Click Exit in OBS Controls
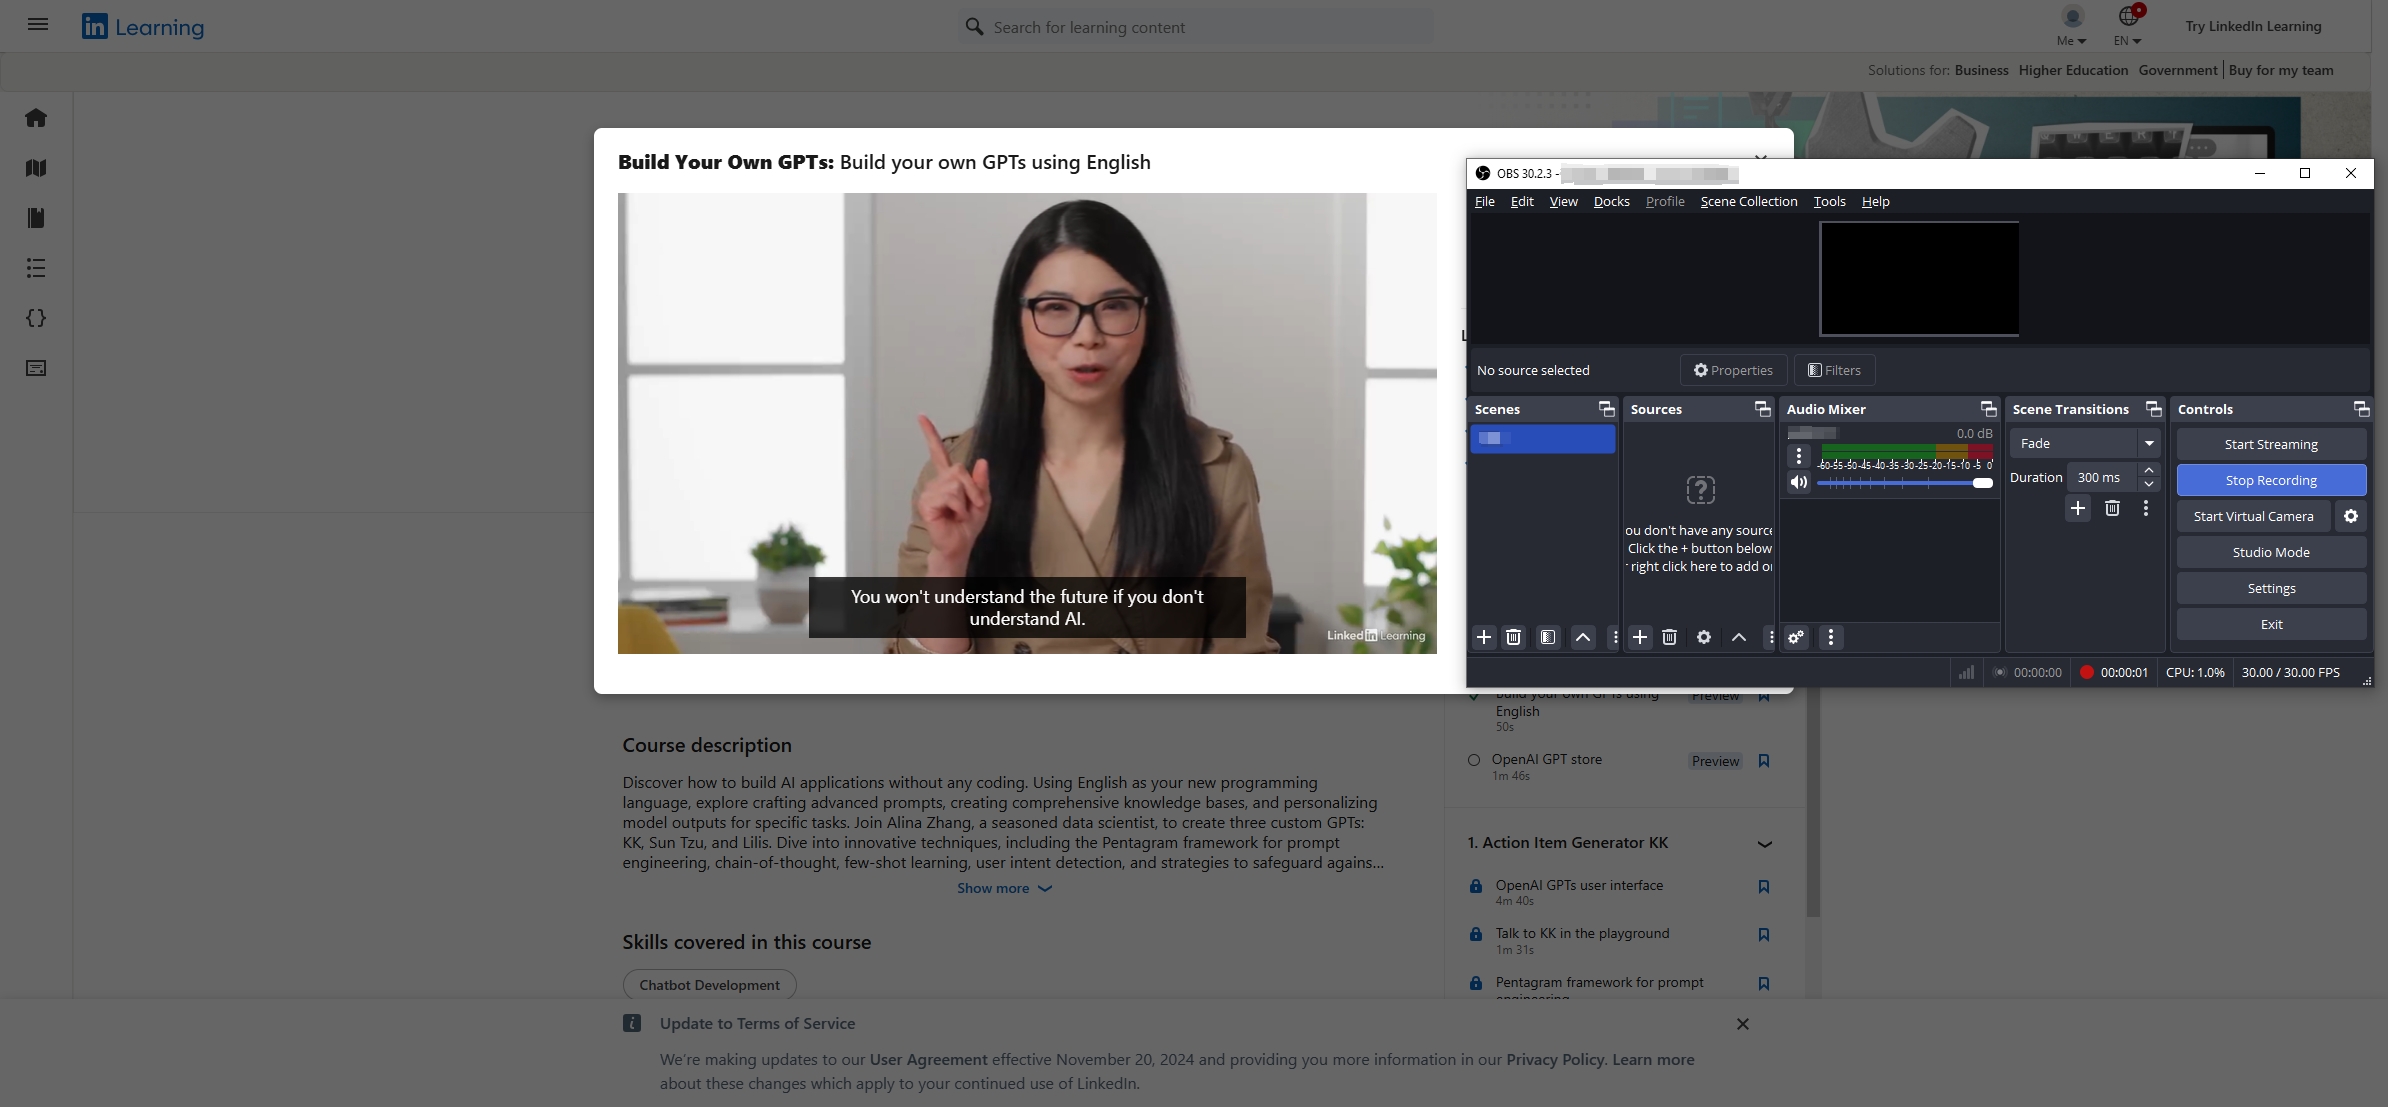The image size is (2388, 1107). [2271, 624]
